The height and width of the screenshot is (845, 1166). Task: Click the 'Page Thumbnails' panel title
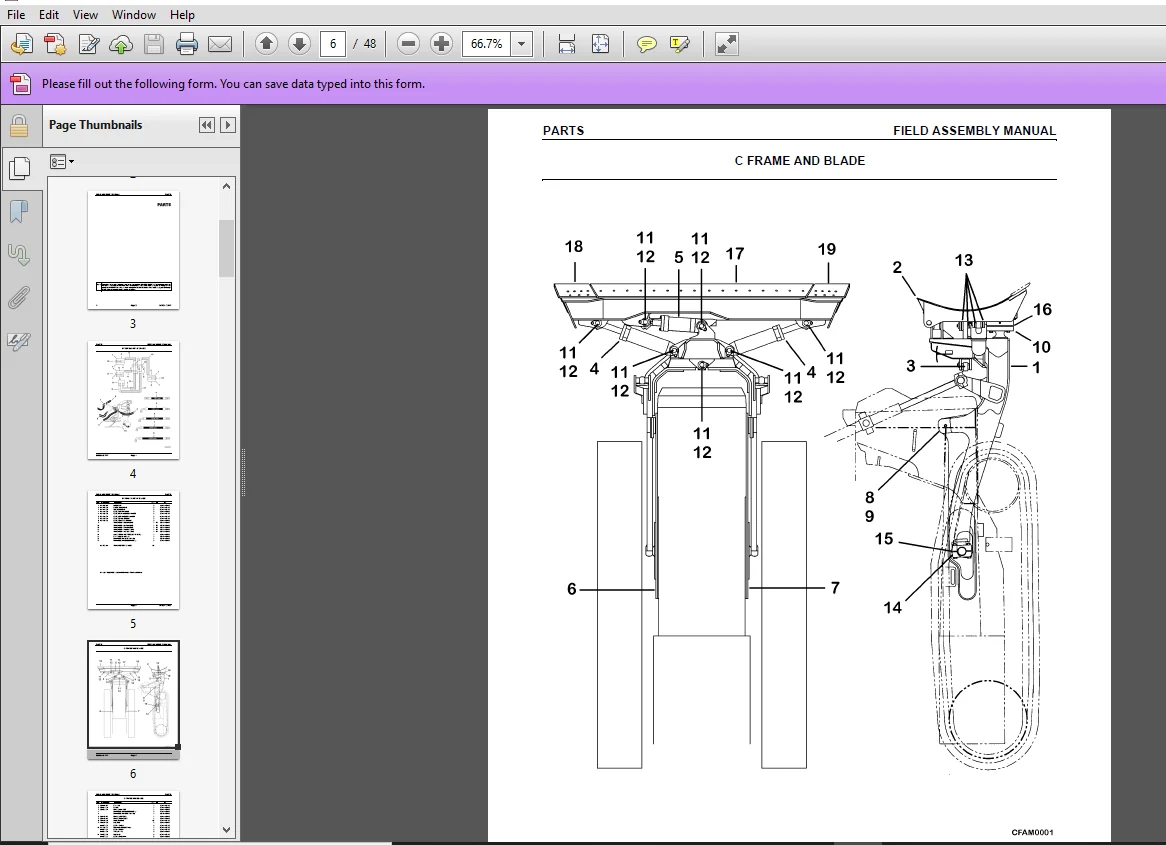[x=95, y=125]
